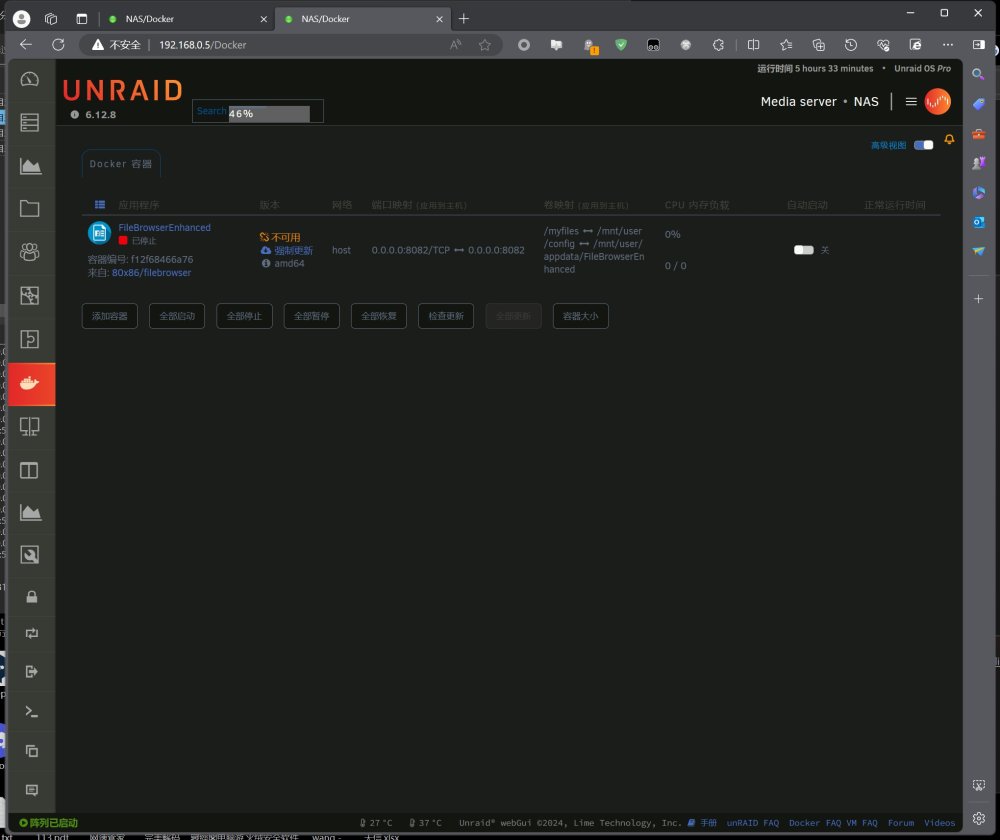Click the 添加容器 button

[110, 316]
